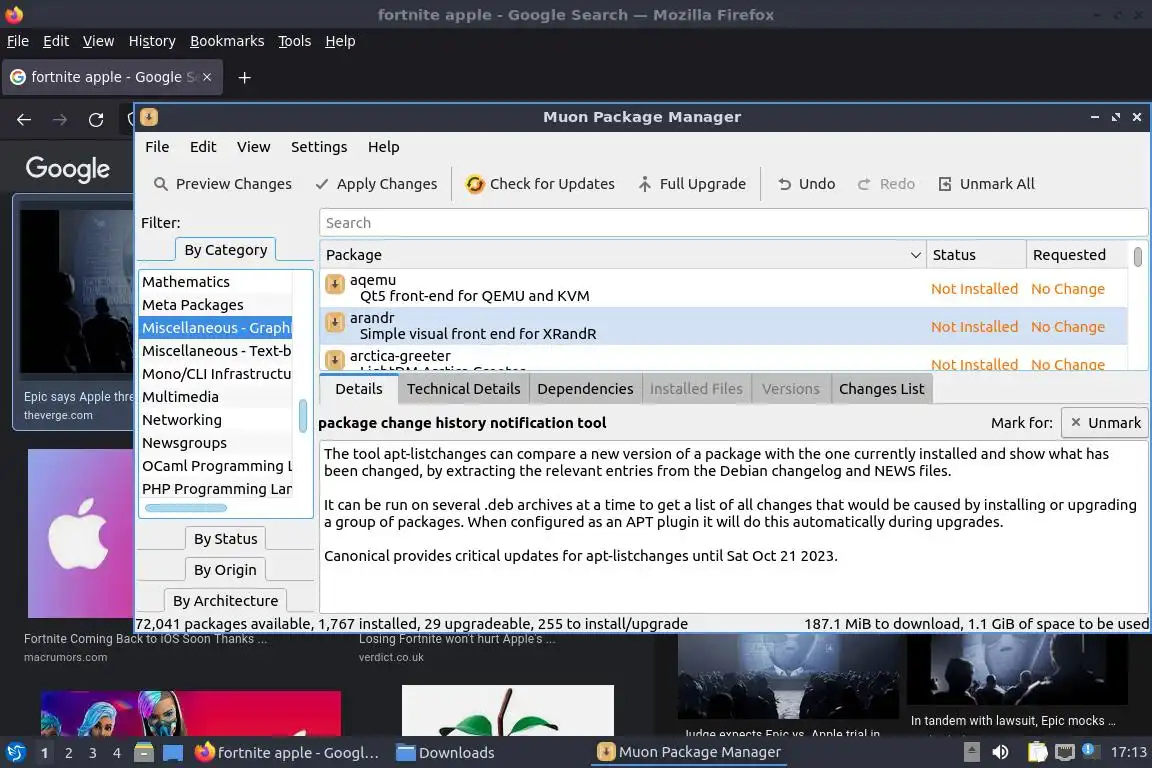The height and width of the screenshot is (768, 1152).
Task: Switch to workspace 2 in taskbar
Action: pos(68,753)
